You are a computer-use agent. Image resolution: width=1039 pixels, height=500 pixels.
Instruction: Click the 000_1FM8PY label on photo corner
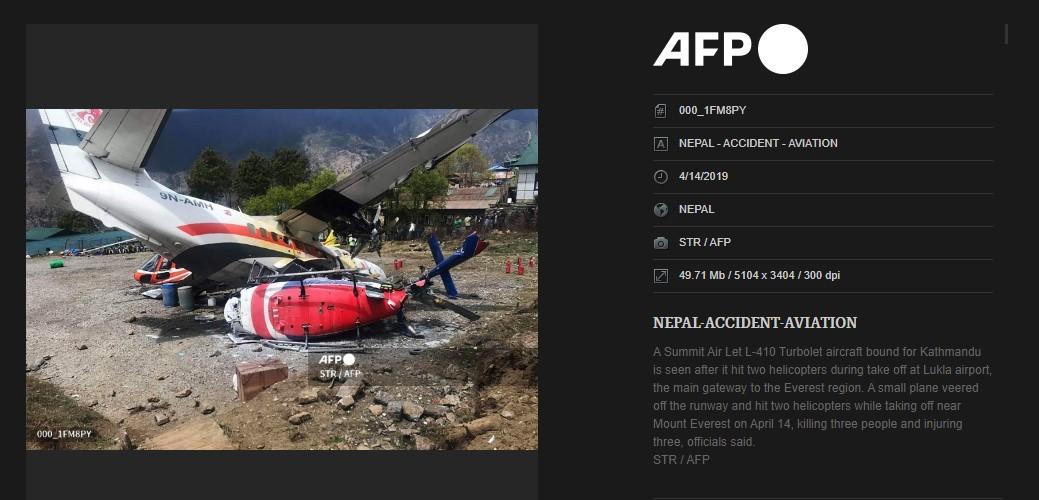click(64, 434)
